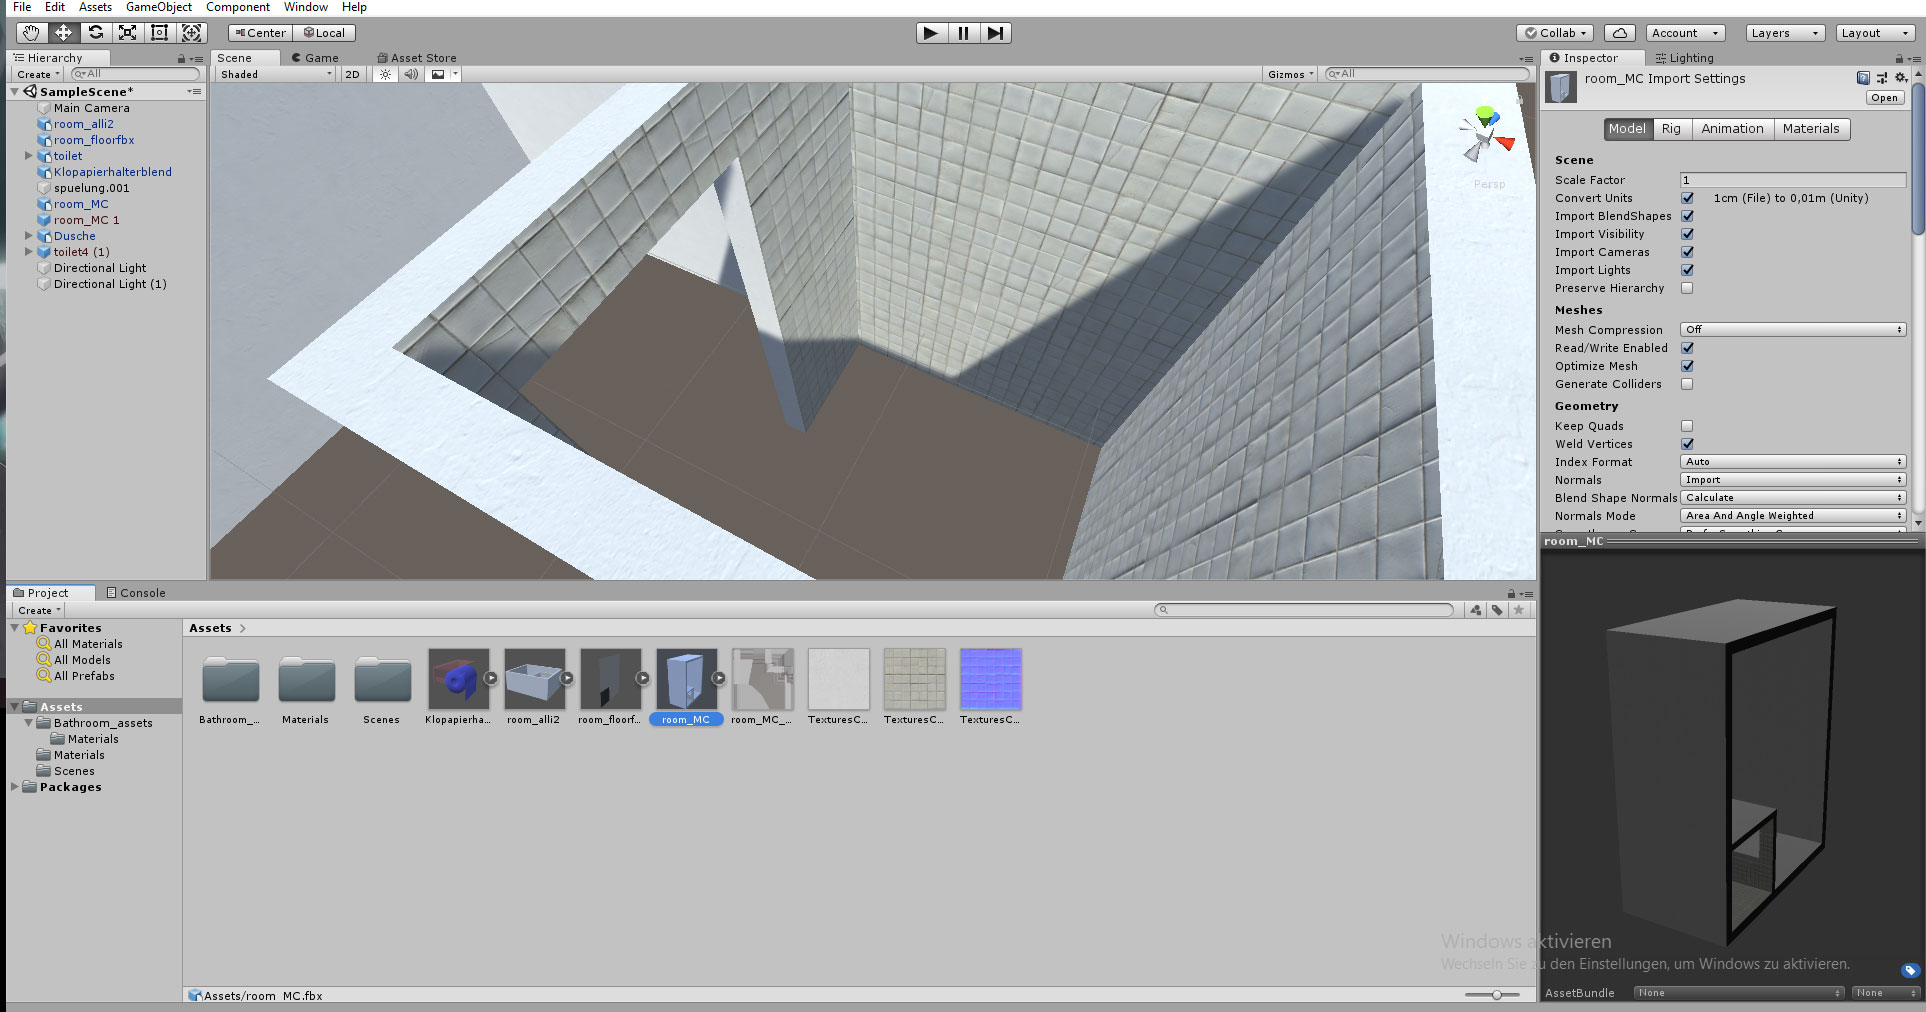Select the Scale tool
Viewport: 1926px width, 1012px height.
tap(127, 33)
